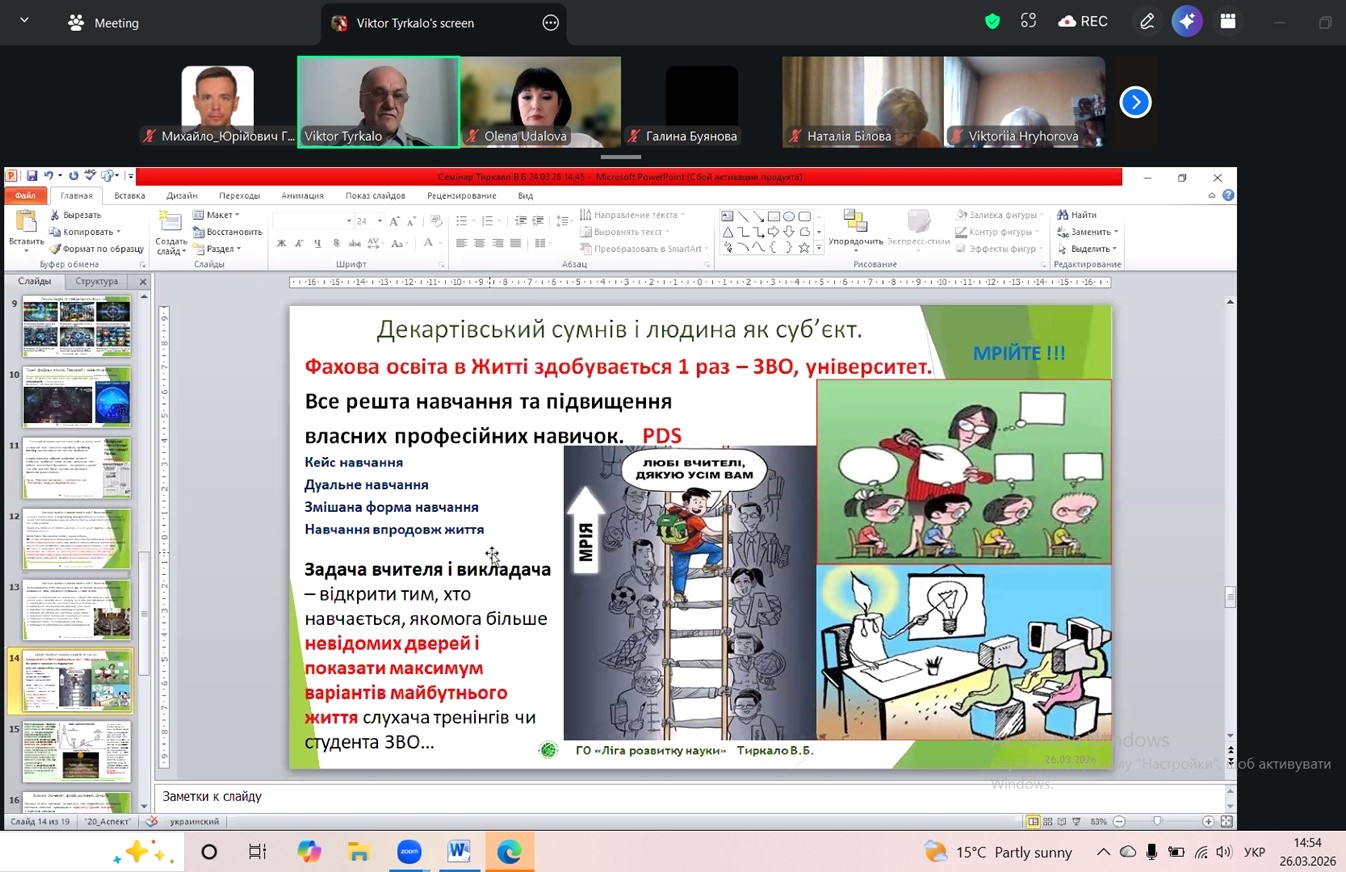Screen dimensions: 1346x872
Task: Open the Zoom apps icon in top bar
Action: [1228, 22]
